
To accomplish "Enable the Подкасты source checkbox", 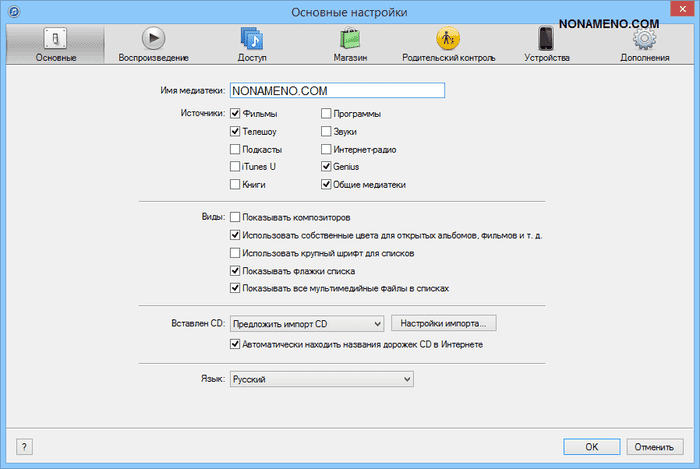I will pyautogui.click(x=236, y=149).
